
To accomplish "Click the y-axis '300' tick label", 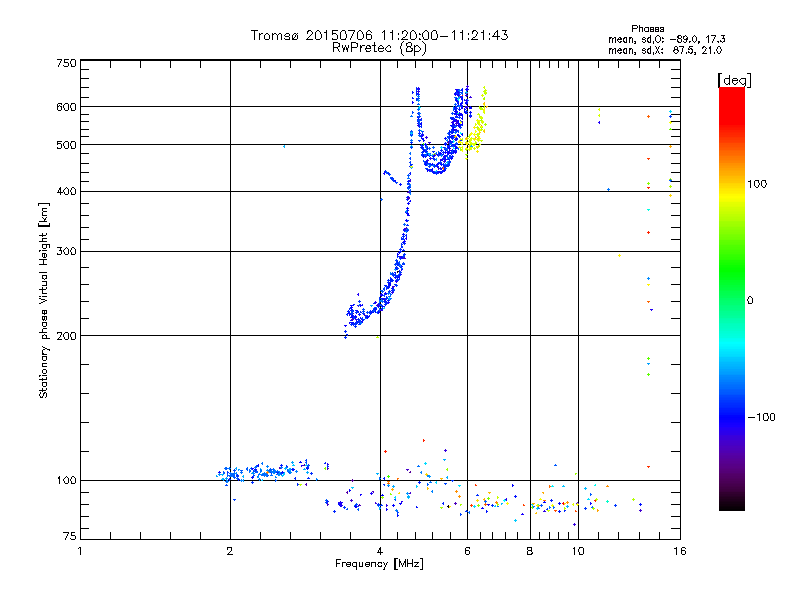I will click(x=66, y=252).
